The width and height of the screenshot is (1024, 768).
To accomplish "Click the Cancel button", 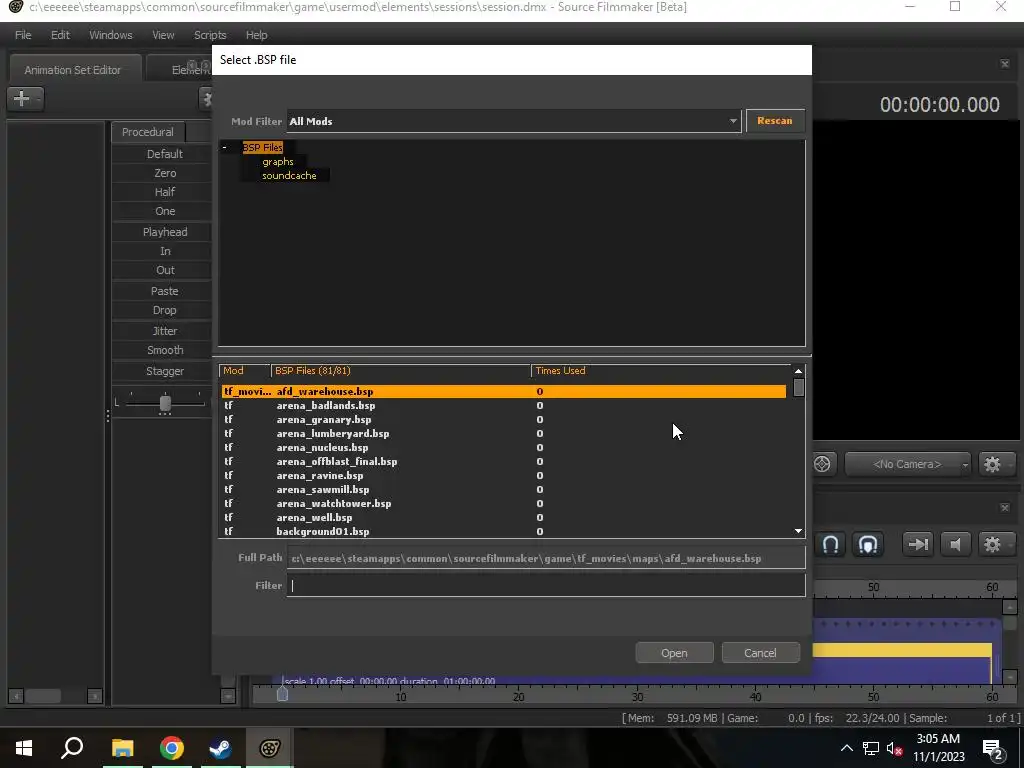I will [760, 653].
